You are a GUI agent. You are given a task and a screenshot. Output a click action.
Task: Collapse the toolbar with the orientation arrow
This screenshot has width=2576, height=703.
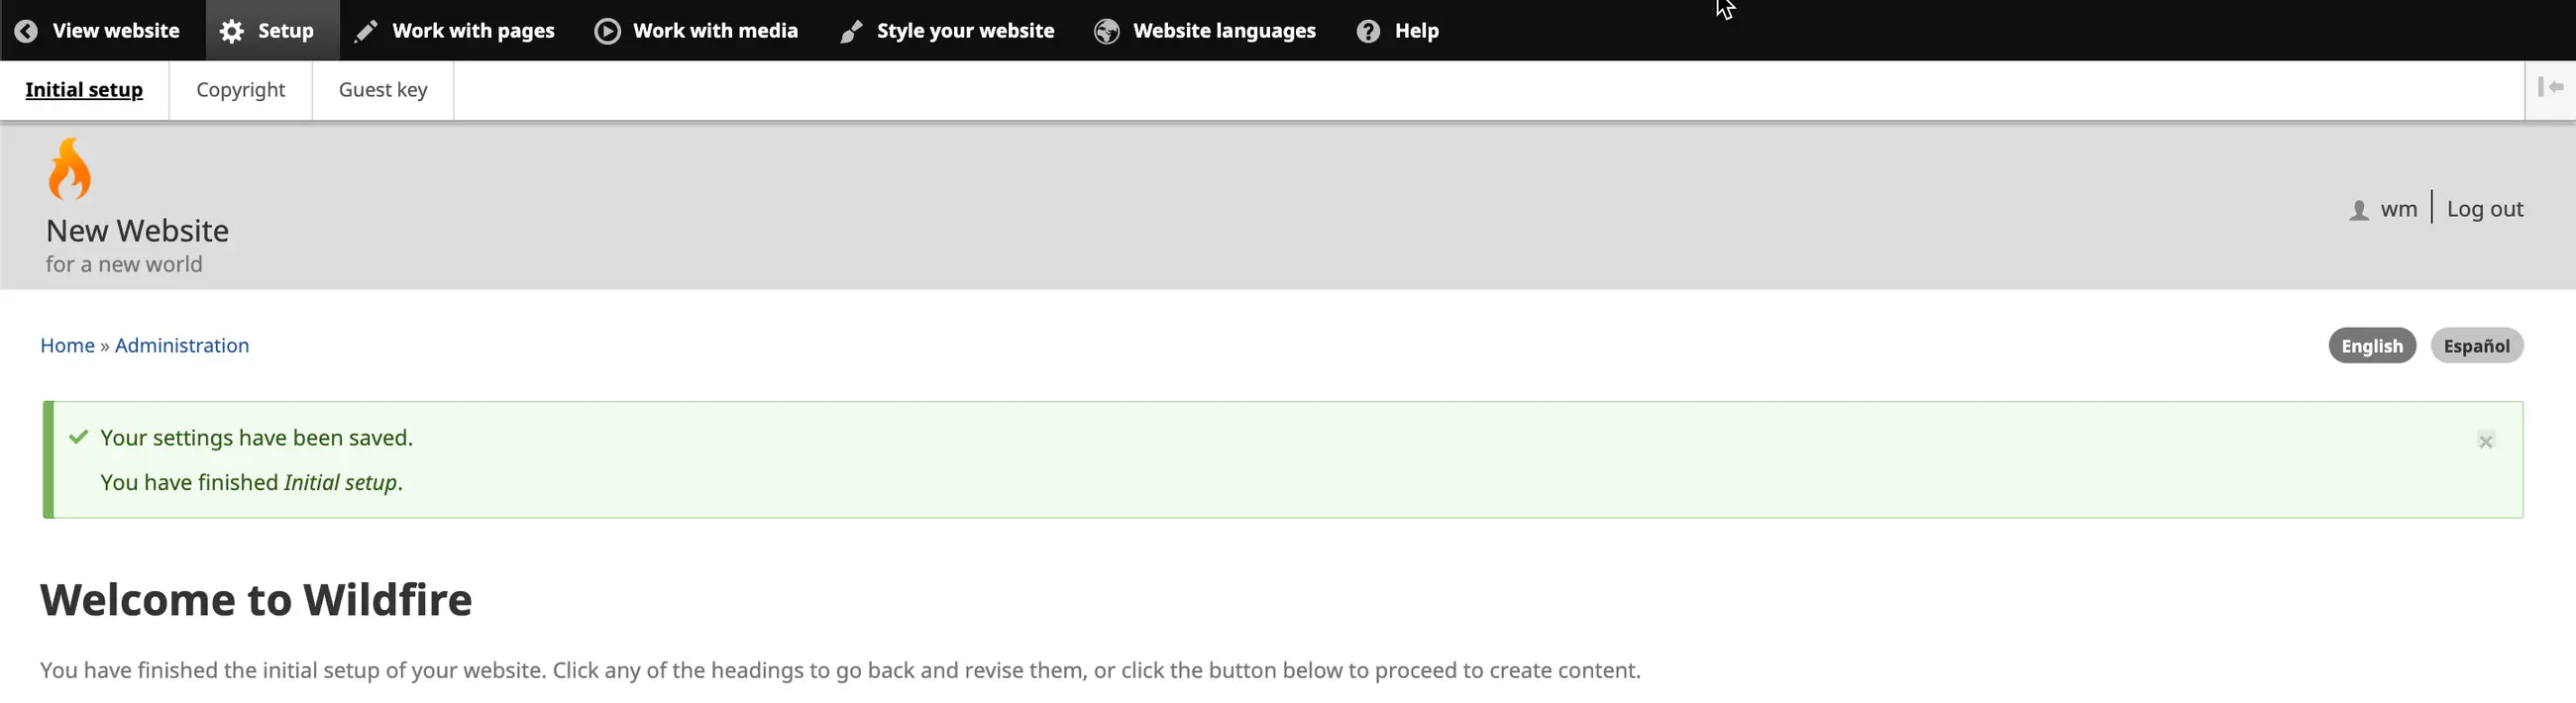pos(2550,88)
